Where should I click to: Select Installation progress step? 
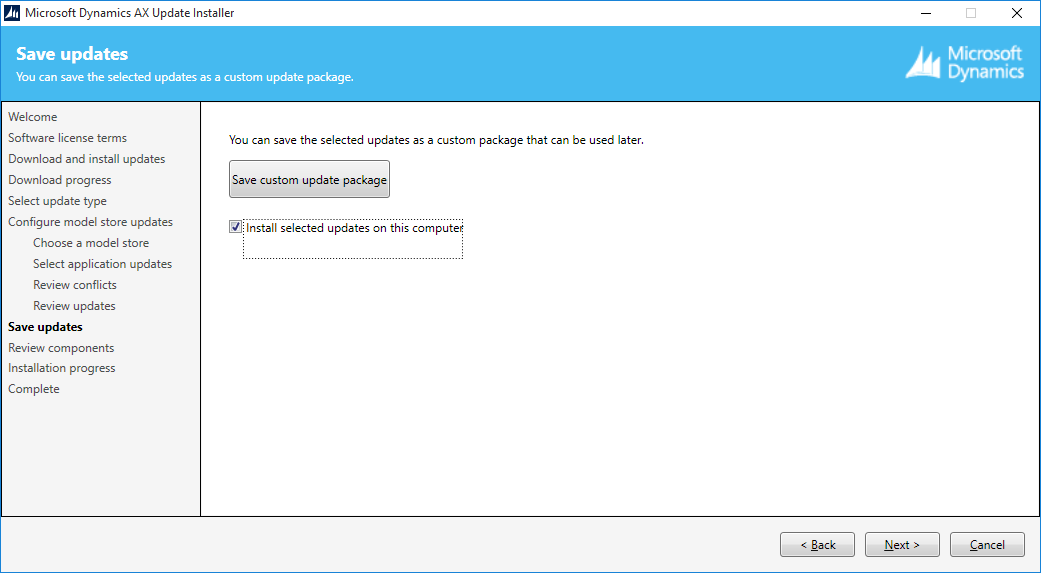coord(62,368)
